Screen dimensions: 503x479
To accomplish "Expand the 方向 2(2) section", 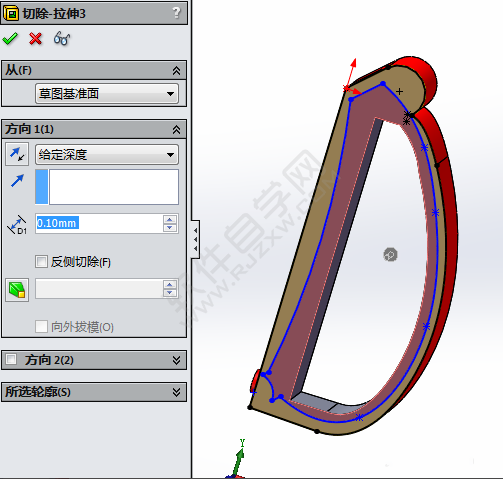I will [x=176, y=360].
